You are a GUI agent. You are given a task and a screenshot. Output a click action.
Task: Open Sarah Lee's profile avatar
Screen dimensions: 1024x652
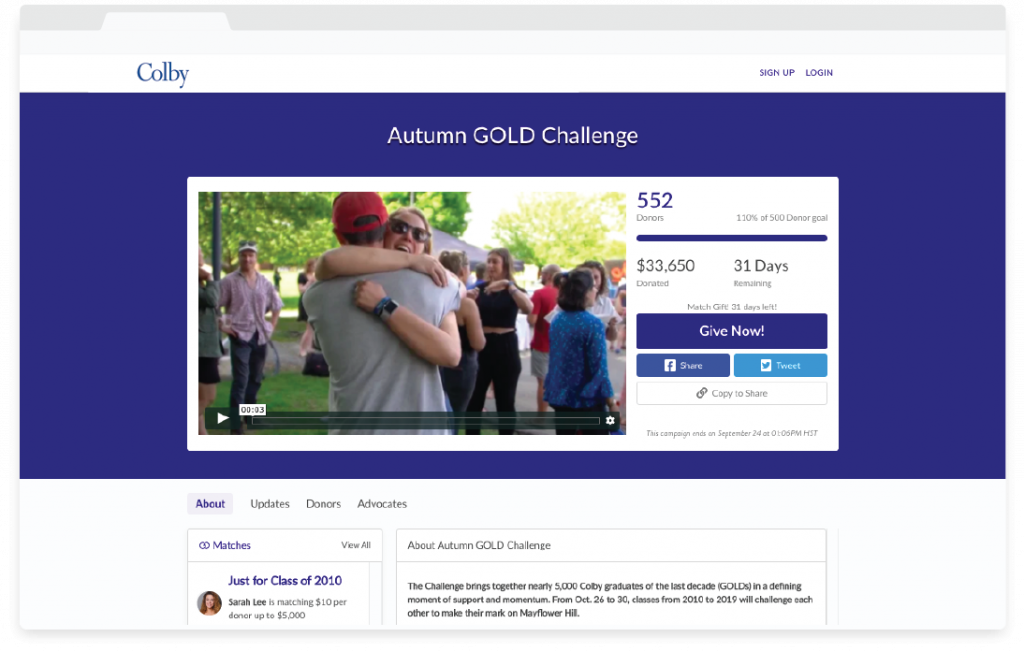coord(210,603)
